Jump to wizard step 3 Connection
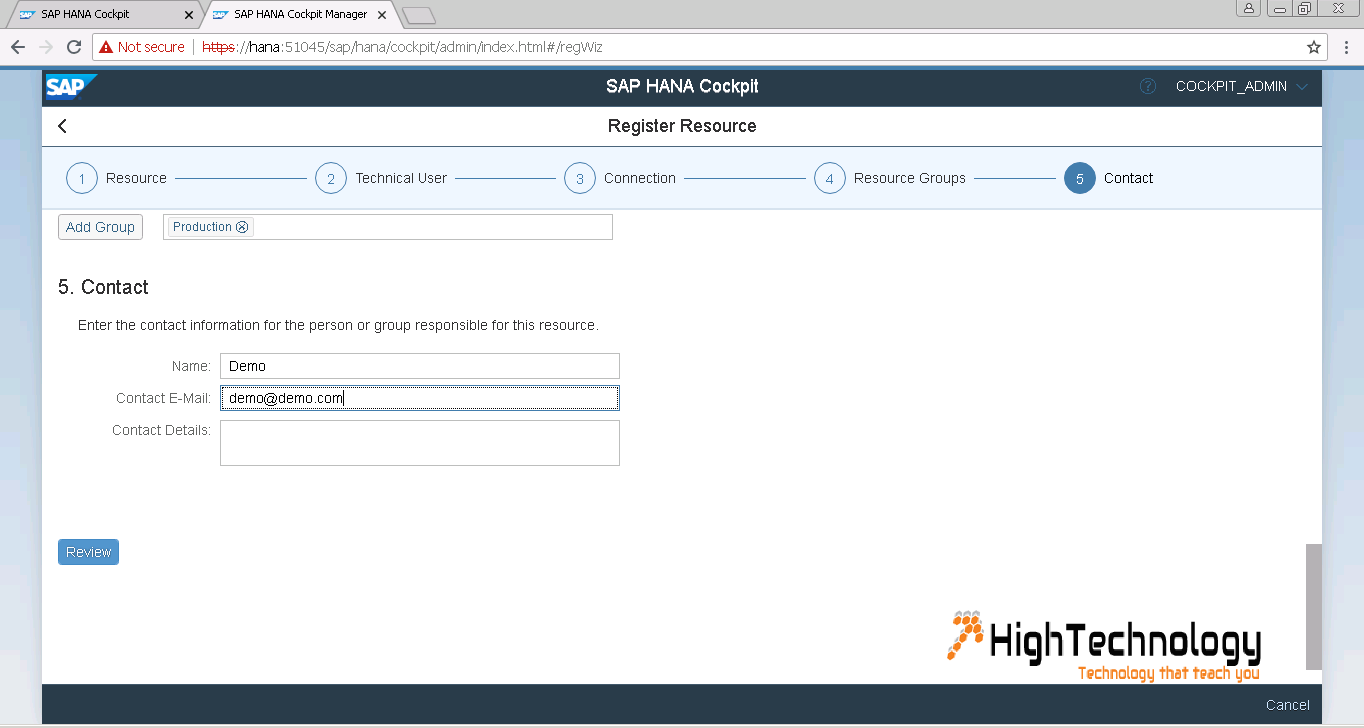1364x728 pixels. click(620, 178)
